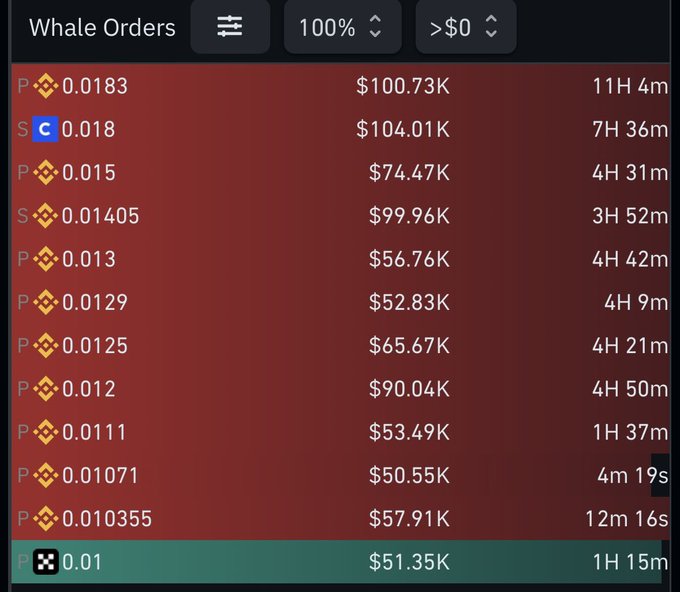Click the OKX icon in the 0.01 row
This screenshot has height=592, width=680.
coord(46,562)
